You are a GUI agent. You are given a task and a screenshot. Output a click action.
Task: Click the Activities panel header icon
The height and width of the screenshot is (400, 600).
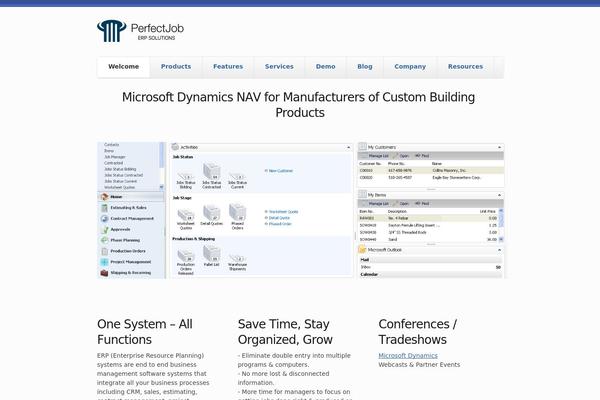tap(175, 147)
